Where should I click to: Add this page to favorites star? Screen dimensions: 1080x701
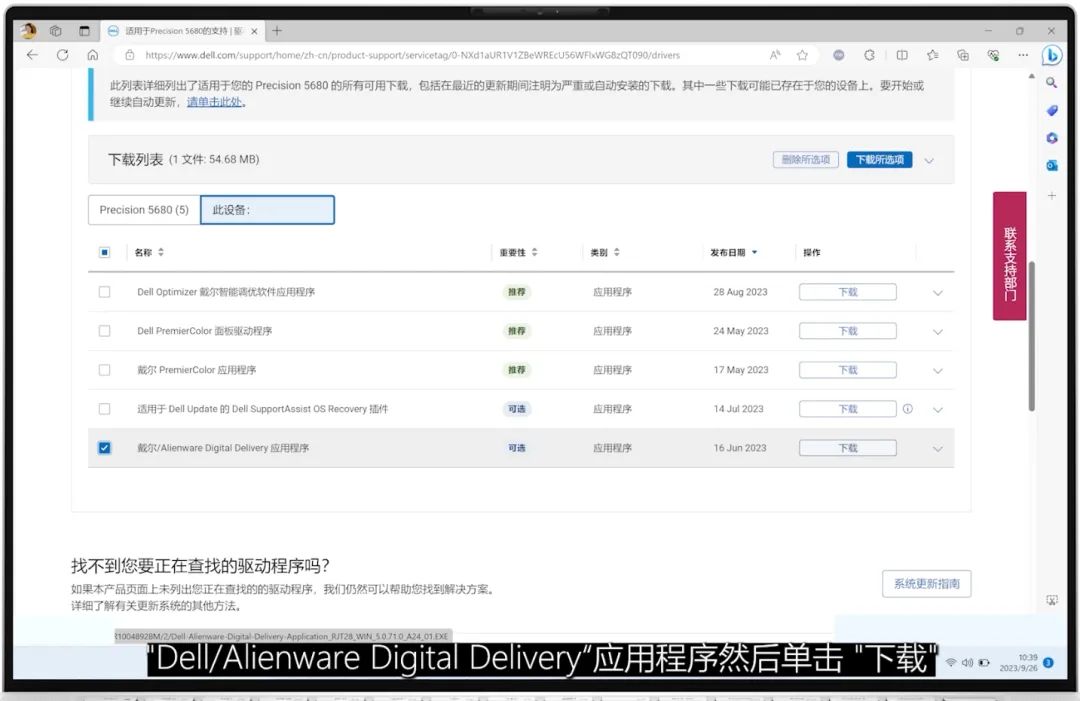click(x=802, y=55)
